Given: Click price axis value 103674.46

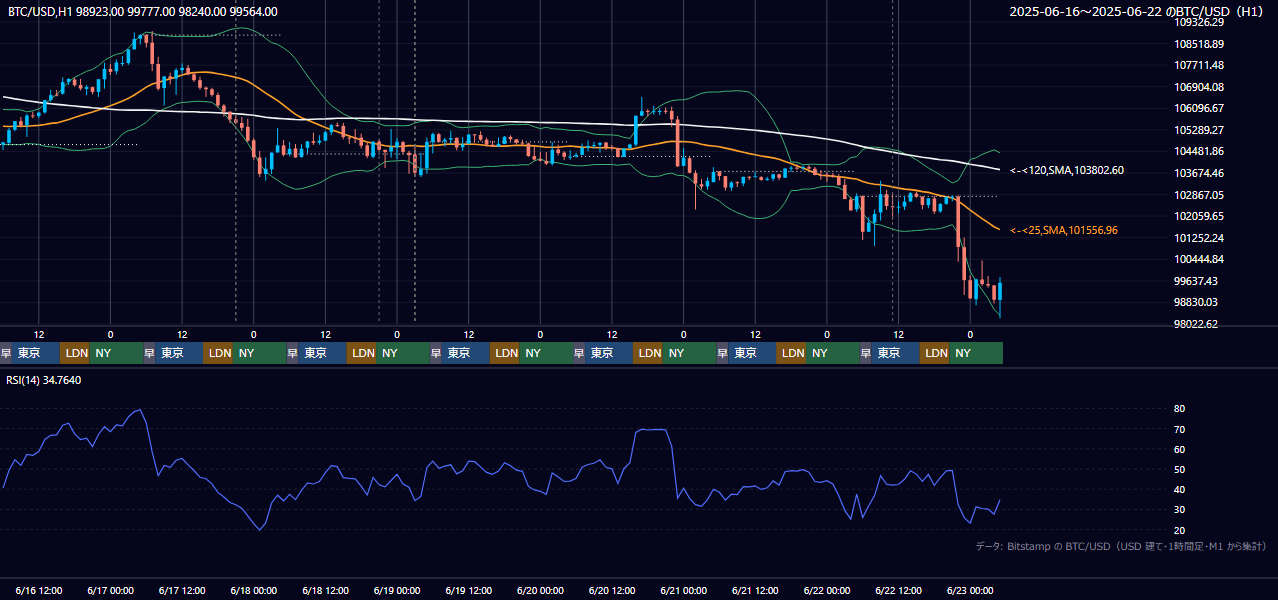Looking at the screenshot, I should (1200, 173).
